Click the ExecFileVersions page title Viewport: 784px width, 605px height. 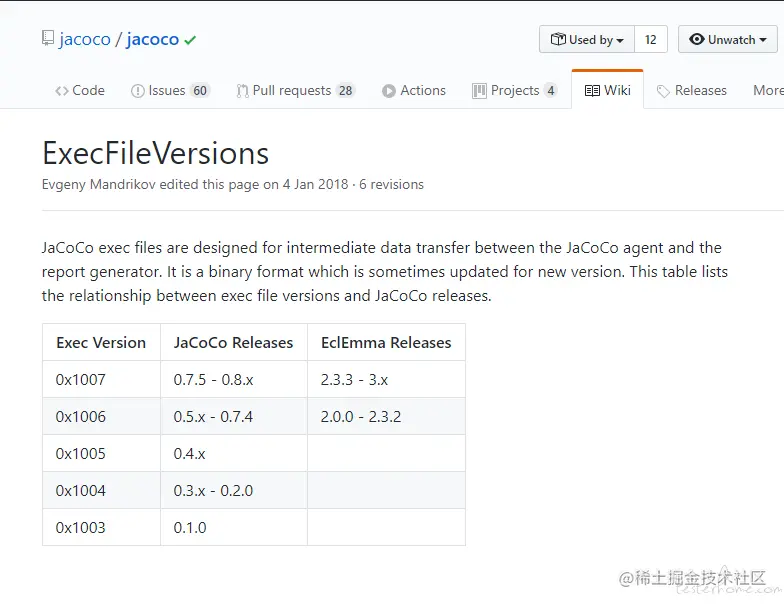156,153
